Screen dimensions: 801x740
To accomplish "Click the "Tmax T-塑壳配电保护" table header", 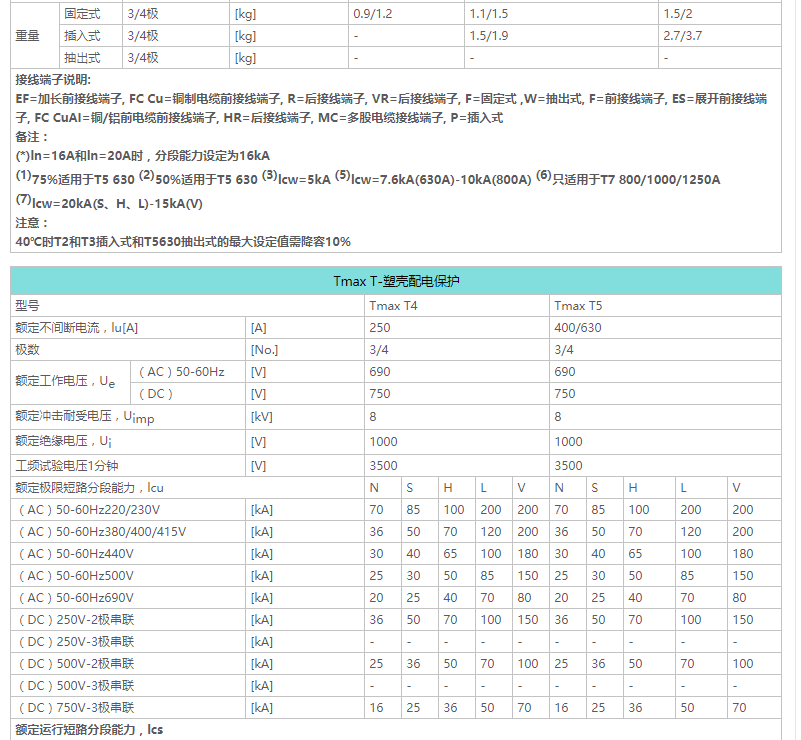I will 396,281.
